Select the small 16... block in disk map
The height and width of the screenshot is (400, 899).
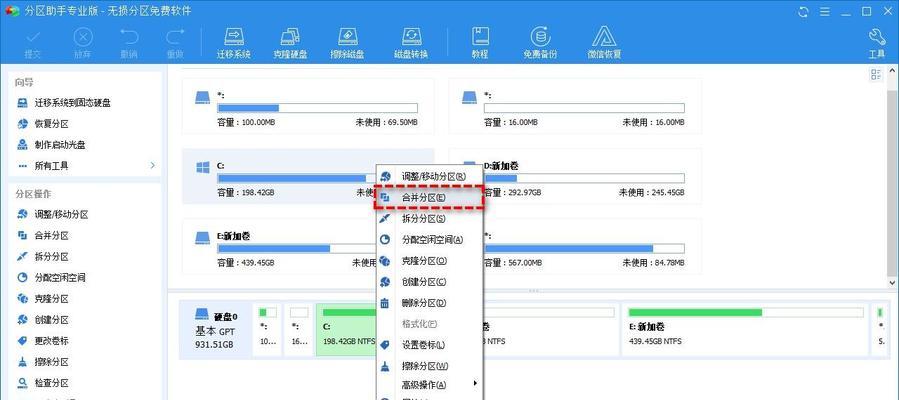coord(298,330)
